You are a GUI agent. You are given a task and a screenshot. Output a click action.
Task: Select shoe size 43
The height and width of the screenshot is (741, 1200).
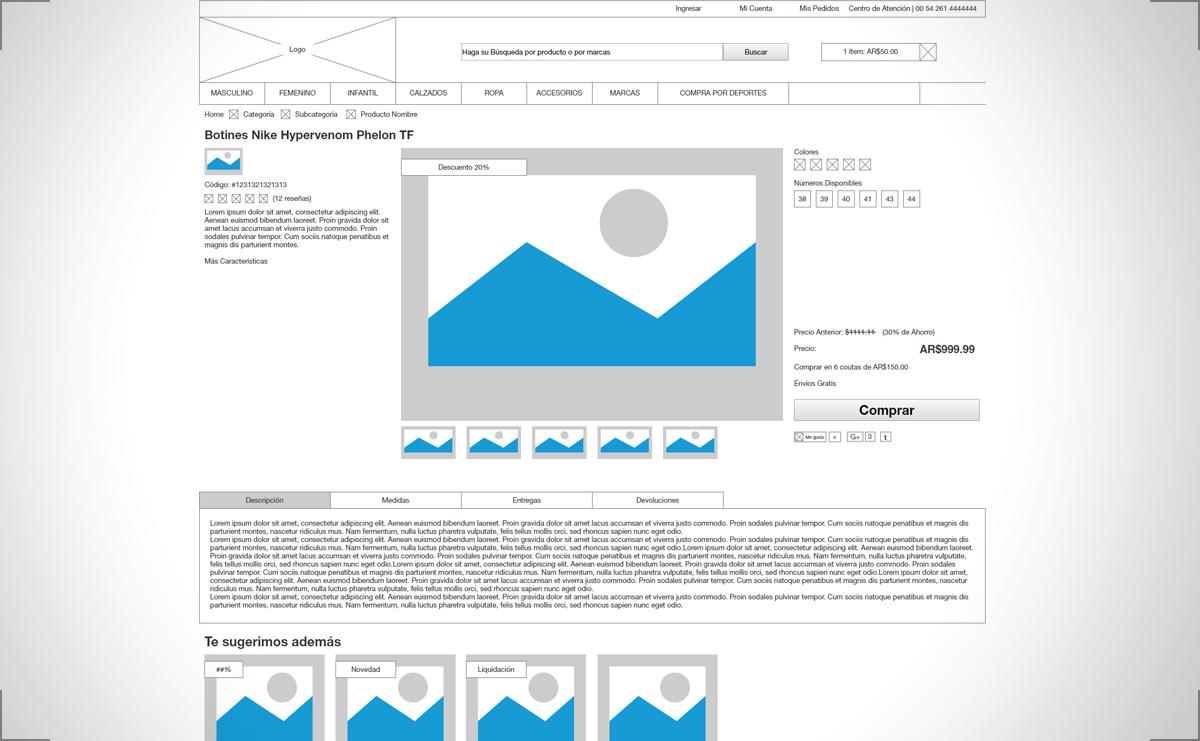(x=890, y=199)
